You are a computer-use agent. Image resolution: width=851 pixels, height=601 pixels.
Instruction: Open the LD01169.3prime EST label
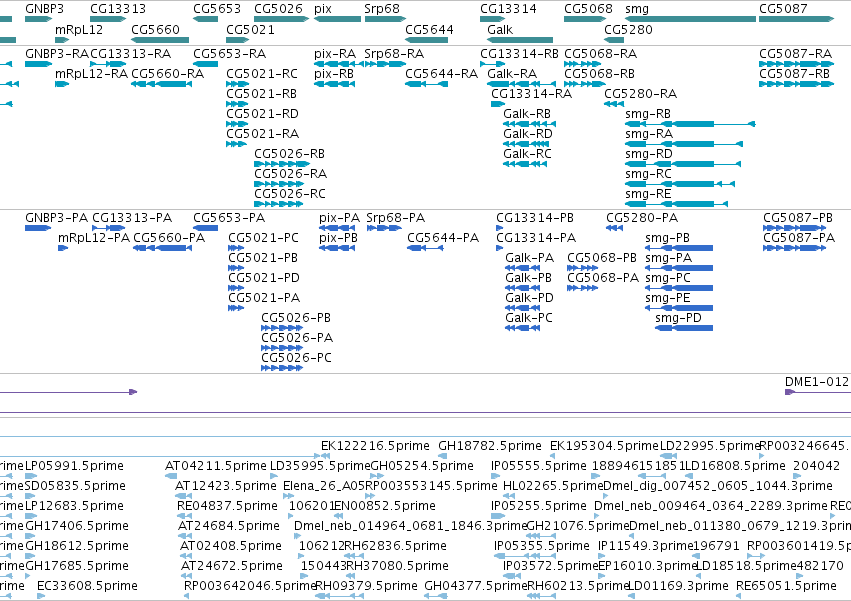[x=677, y=586]
